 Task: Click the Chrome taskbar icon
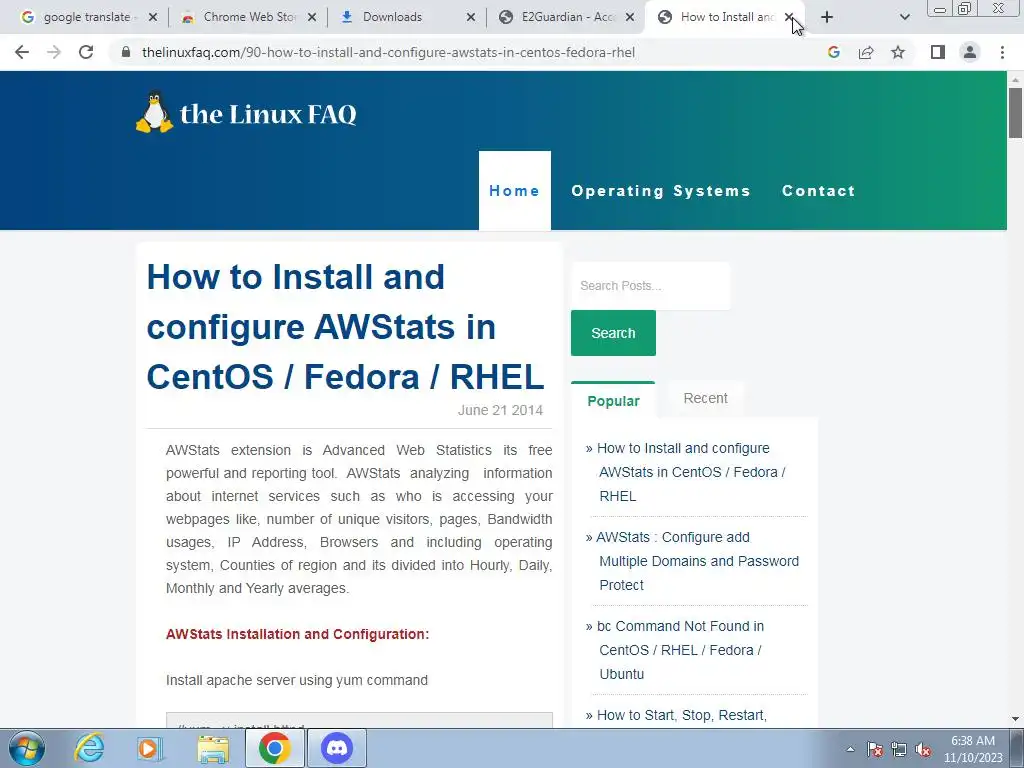click(275, 748)
